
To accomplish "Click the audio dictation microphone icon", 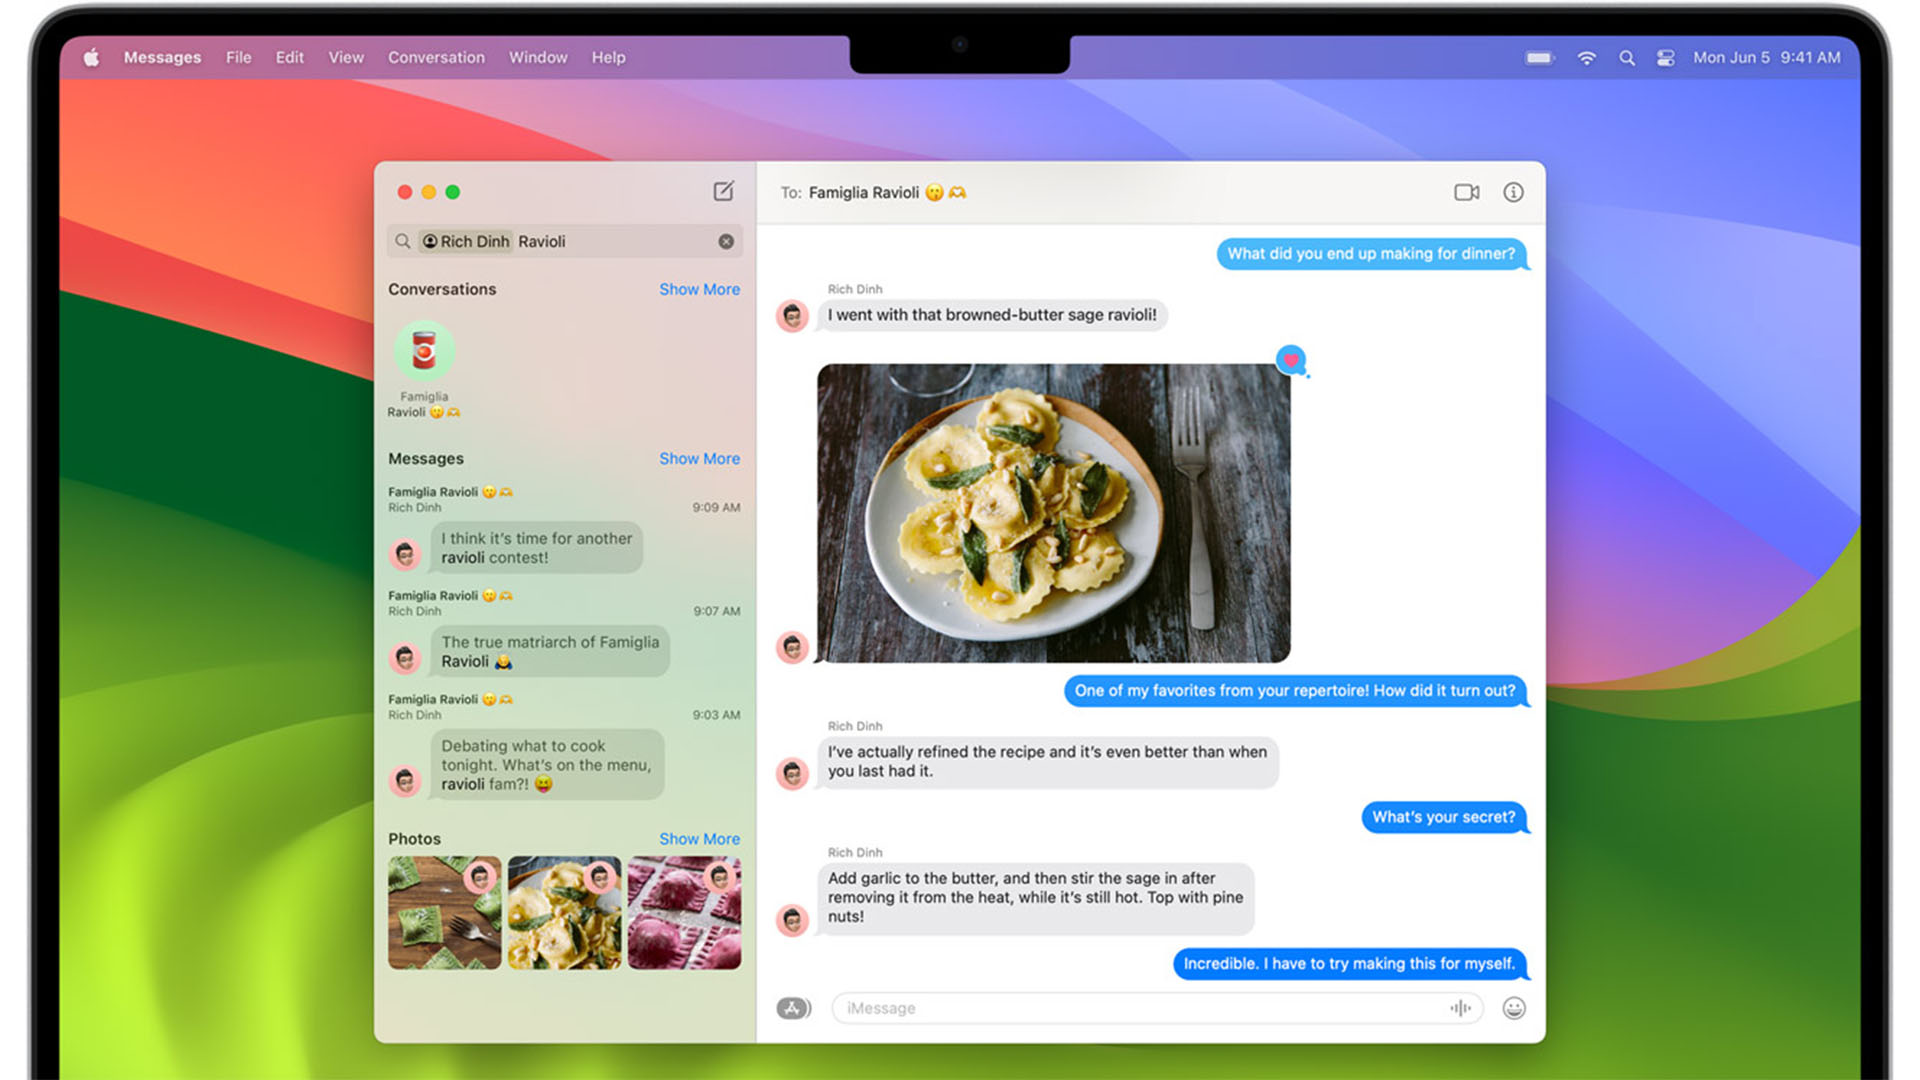I will tap(1460, 1005).
